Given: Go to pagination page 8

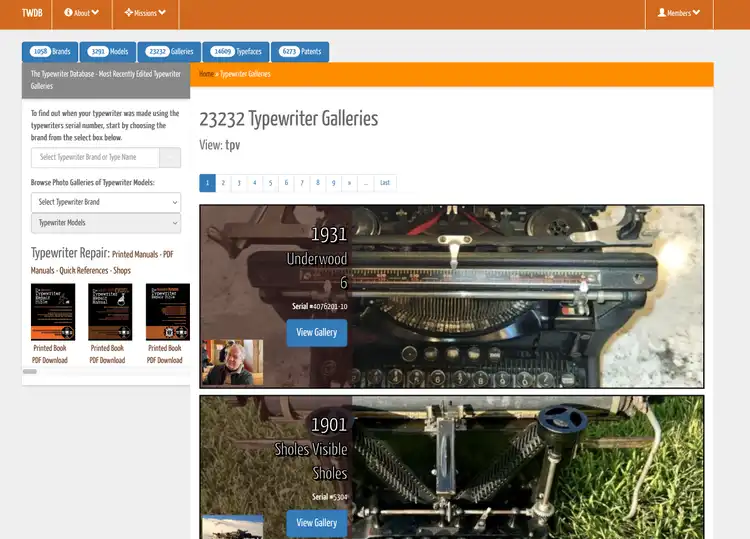Looking at the screenshot, I should 318,183.
